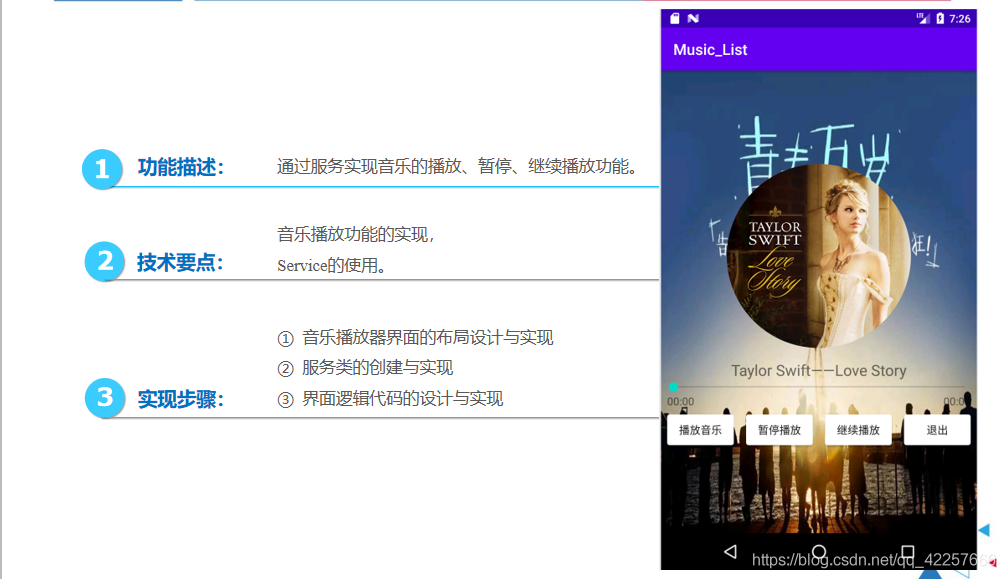Tap the 继续播放 resume button
1006x579 pixels.
[x=858, y=430]
